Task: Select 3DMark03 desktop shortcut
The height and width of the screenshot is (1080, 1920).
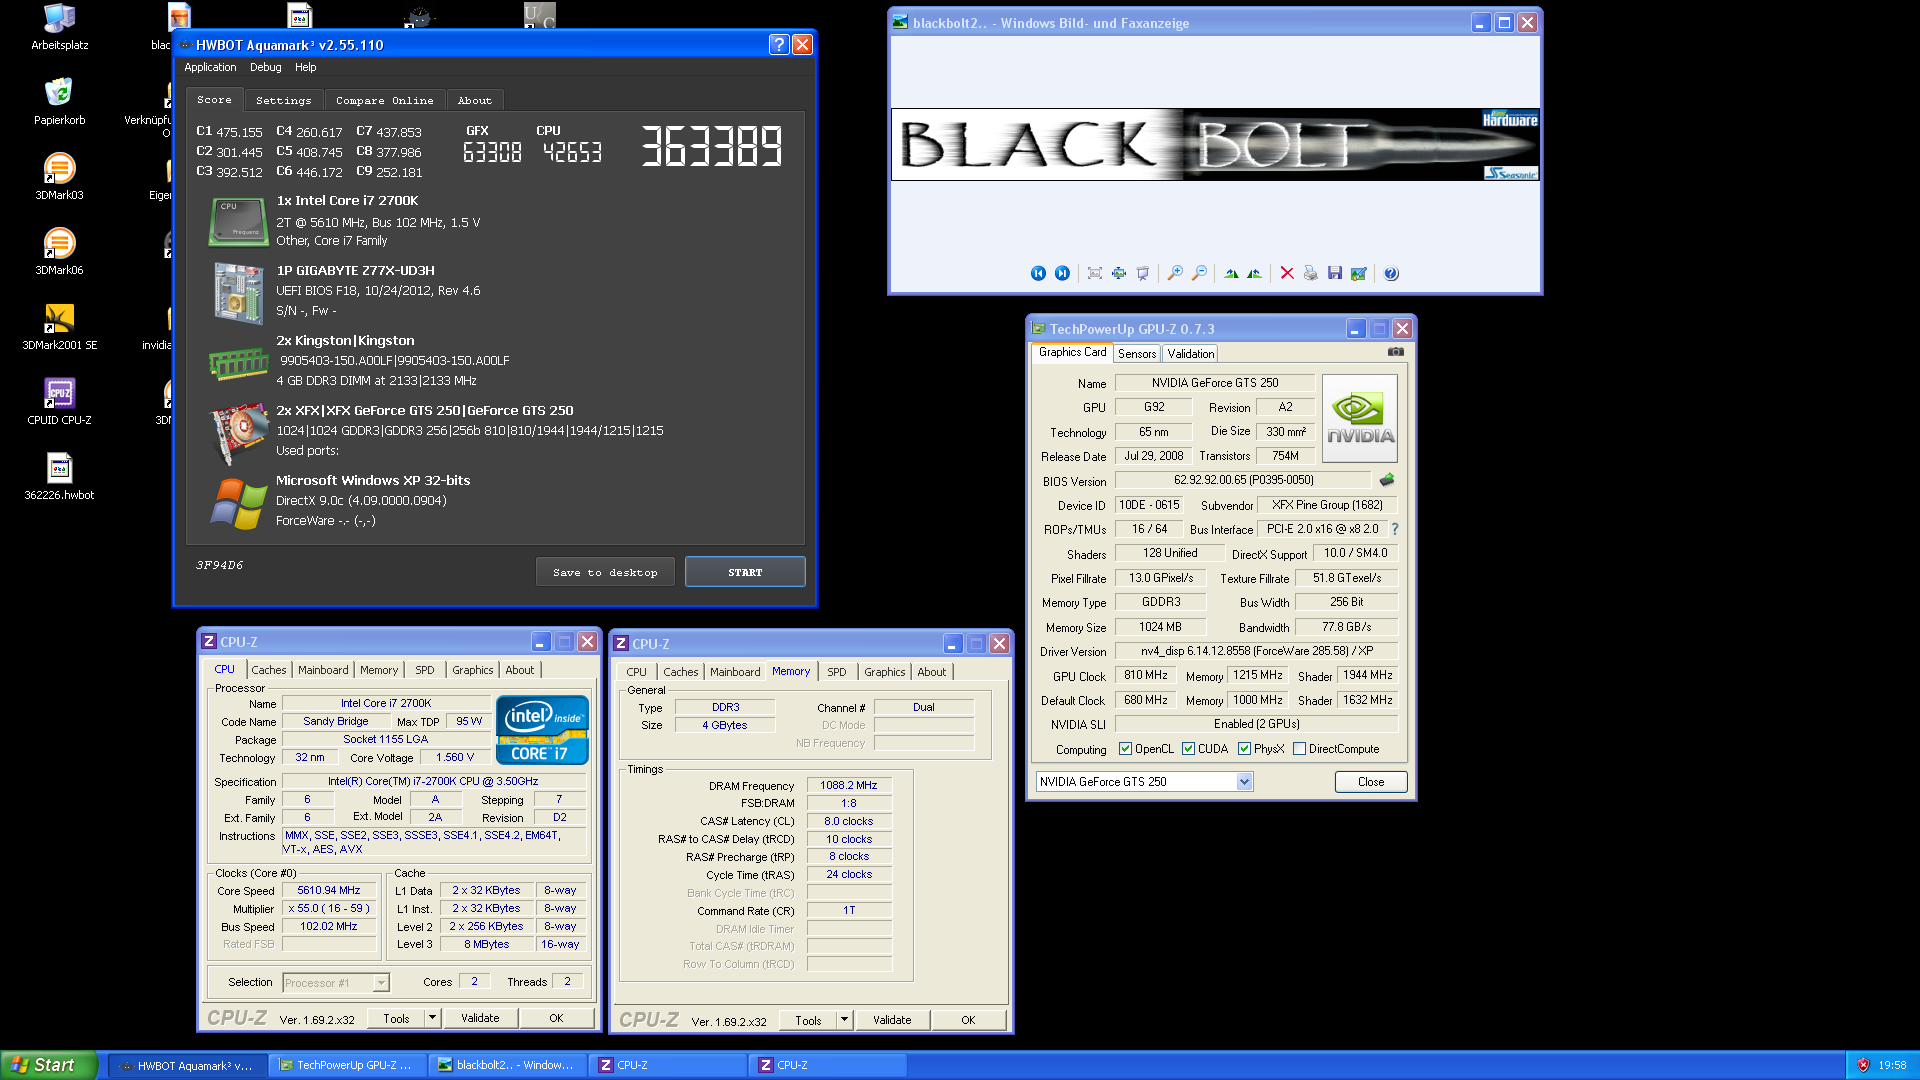Action: (x=59, y=176)
